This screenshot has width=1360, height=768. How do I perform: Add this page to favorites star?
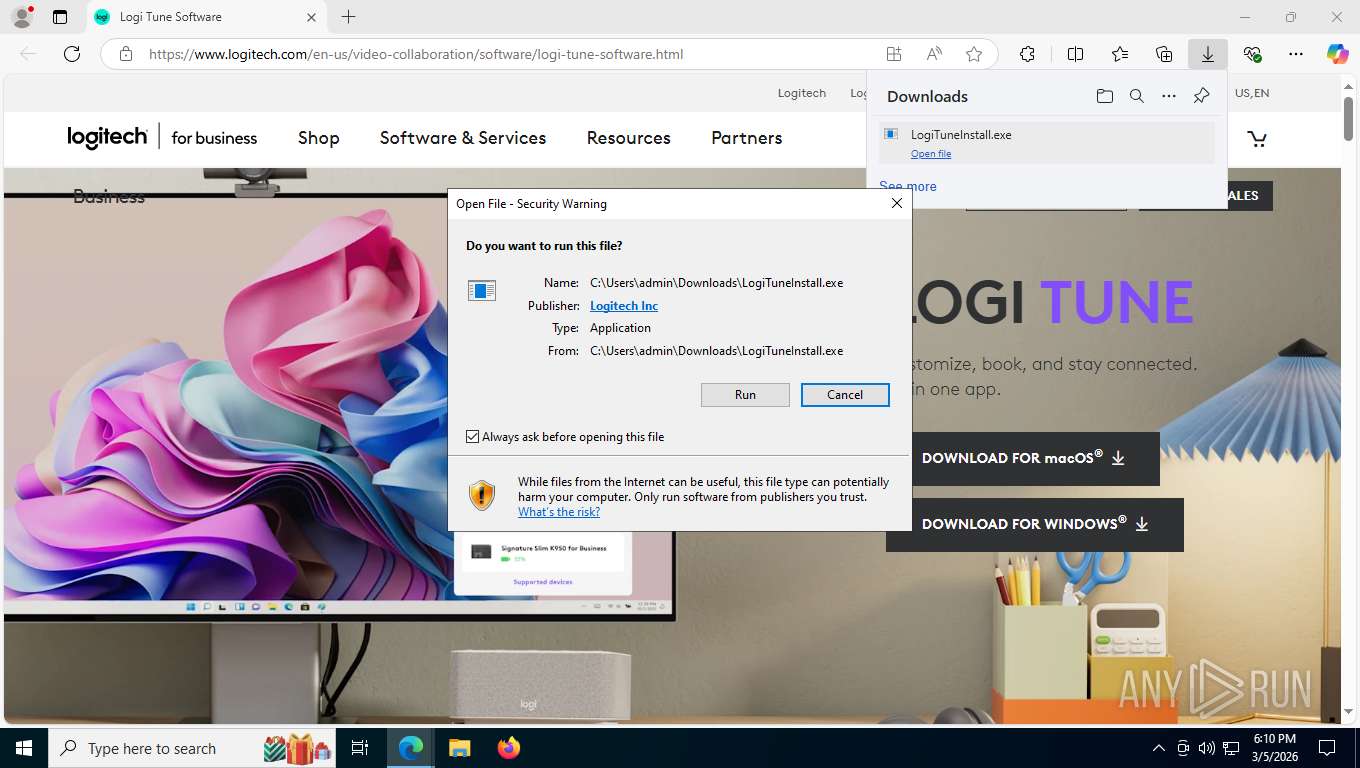click(974, 54)
